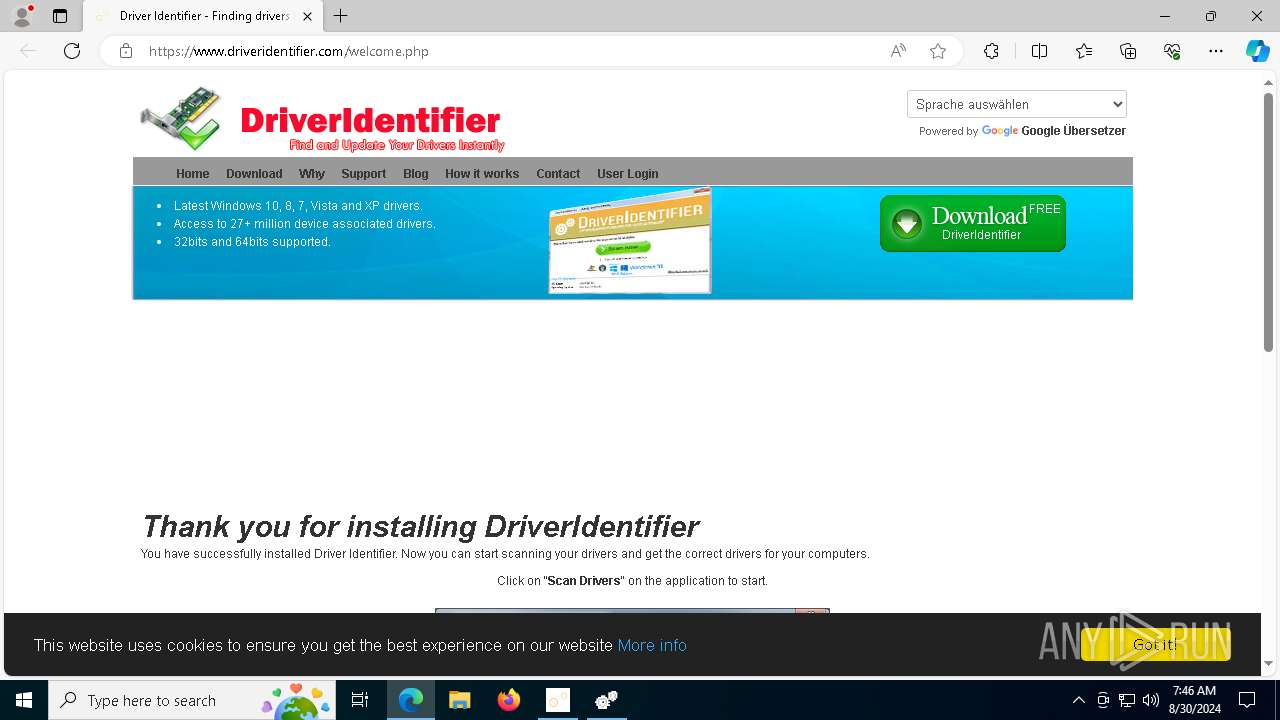1280x720 pixels.
Task: Open the How it works page
Action: click(482, 174)
